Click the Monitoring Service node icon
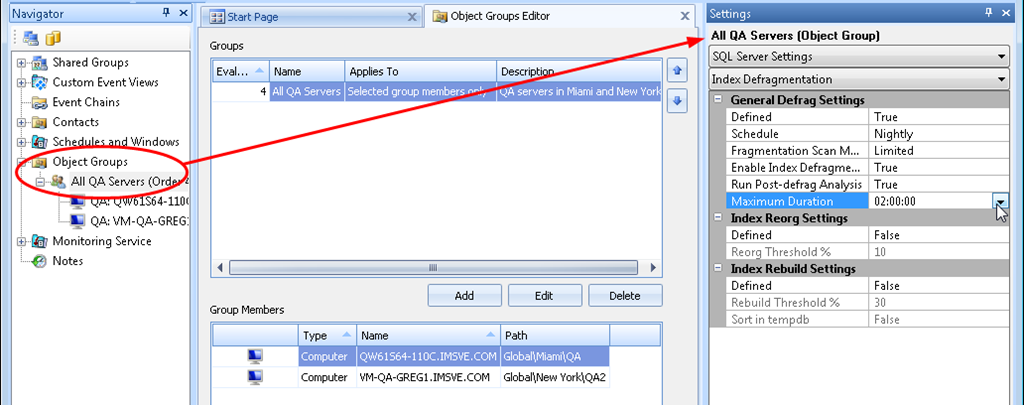The width and height of the screenshot is (1024, 405). click(40, 241)
